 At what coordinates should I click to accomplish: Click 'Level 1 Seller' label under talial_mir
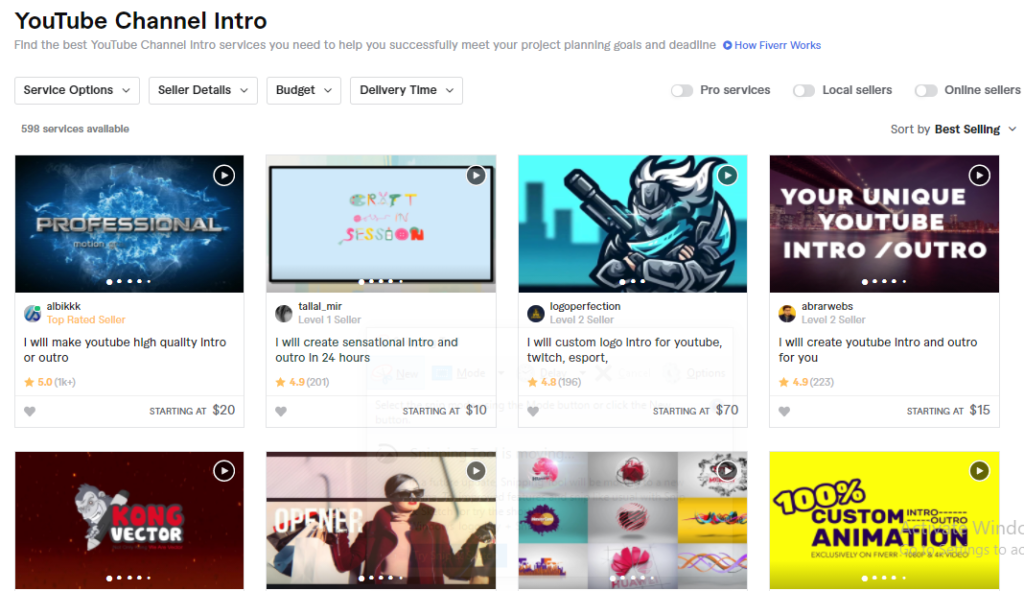(329, 320)
